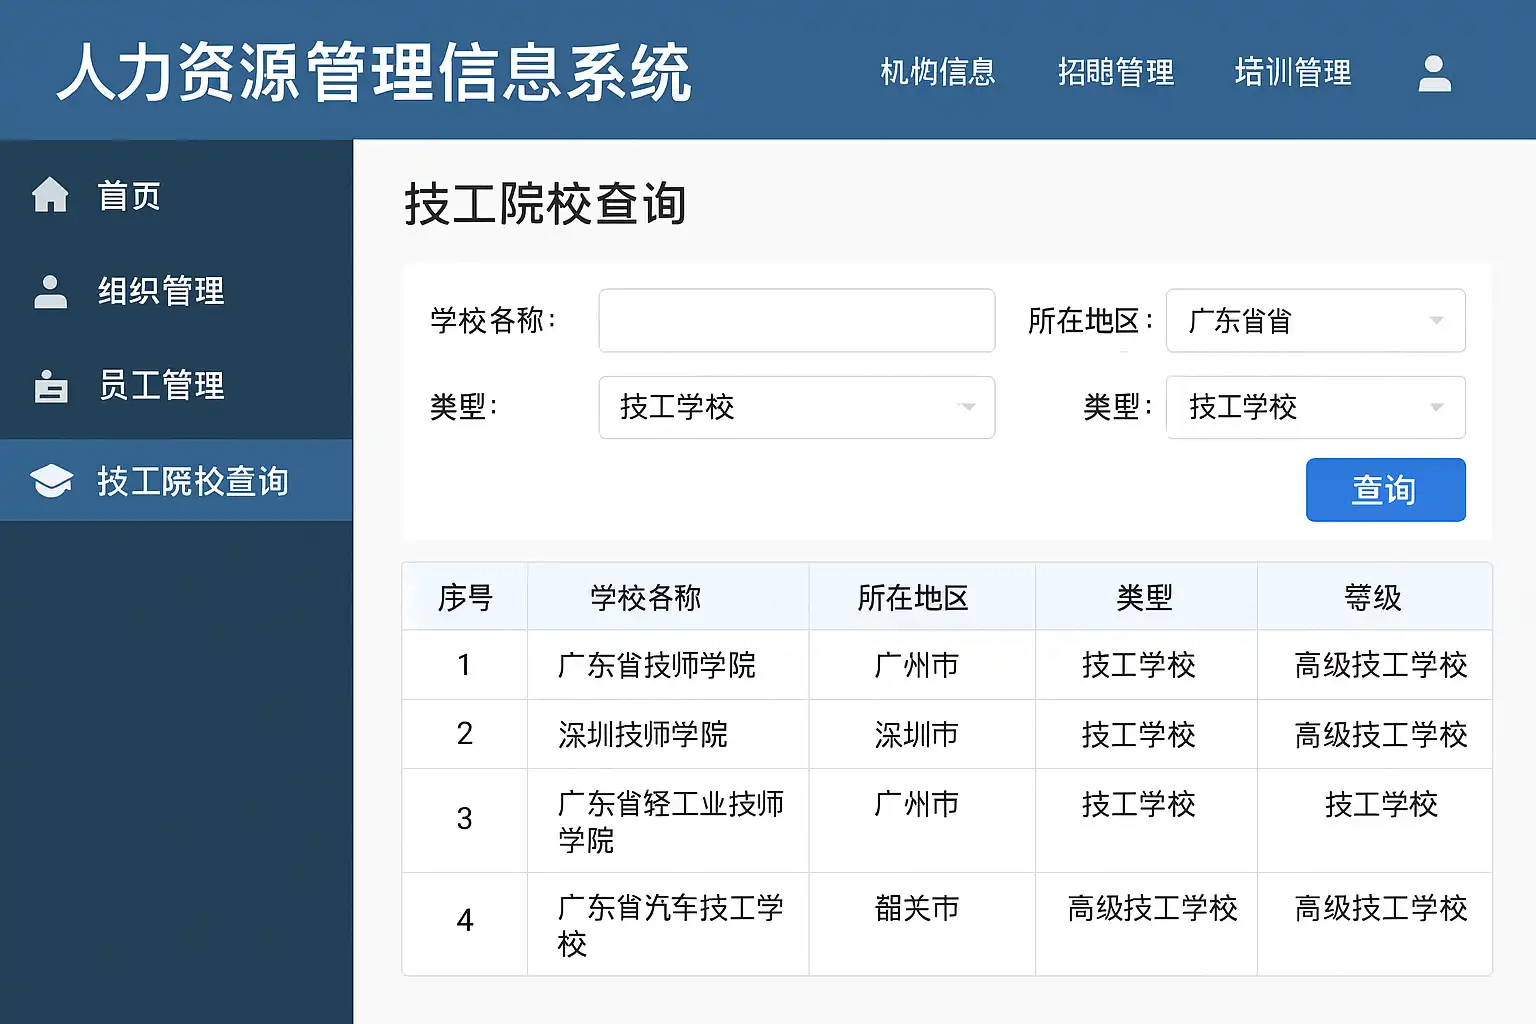Image resolution: width=1536 pixels, height=1024 pixels.
Task: Expand the 所在地区 dropdown showing 广东省
Action: coord(1315,321)
